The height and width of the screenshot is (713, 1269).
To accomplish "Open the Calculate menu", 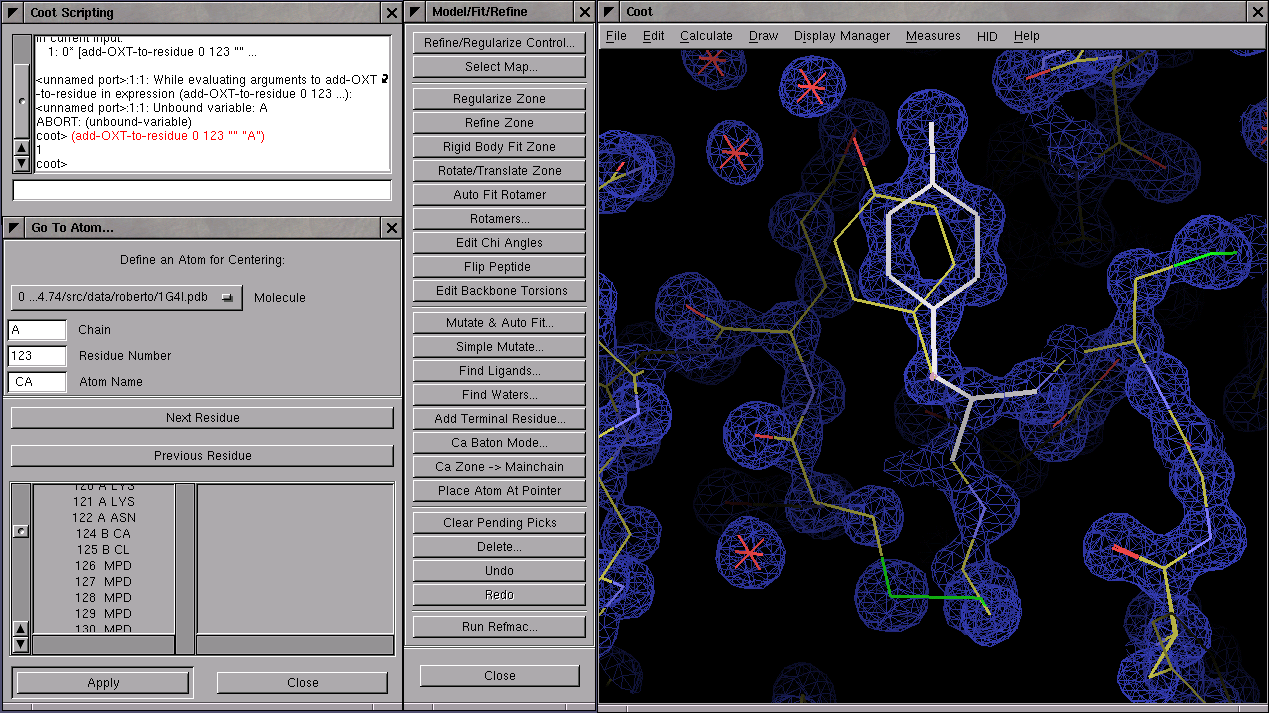I will 706,36.
